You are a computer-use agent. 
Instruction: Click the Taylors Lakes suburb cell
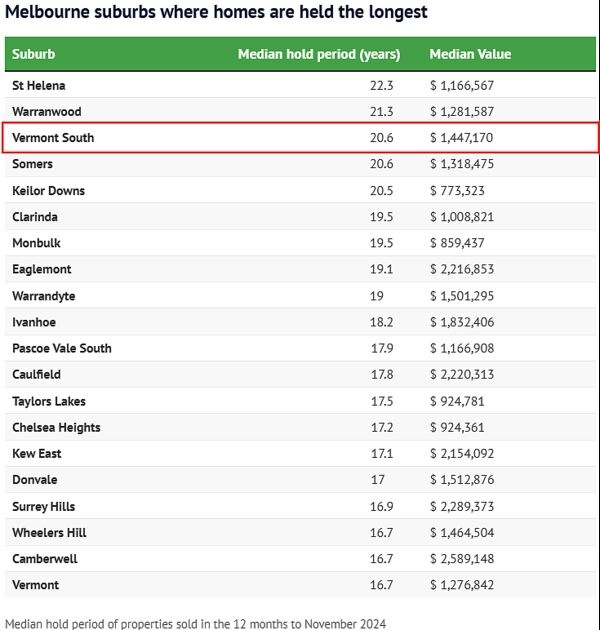click(x=49, y=401)
